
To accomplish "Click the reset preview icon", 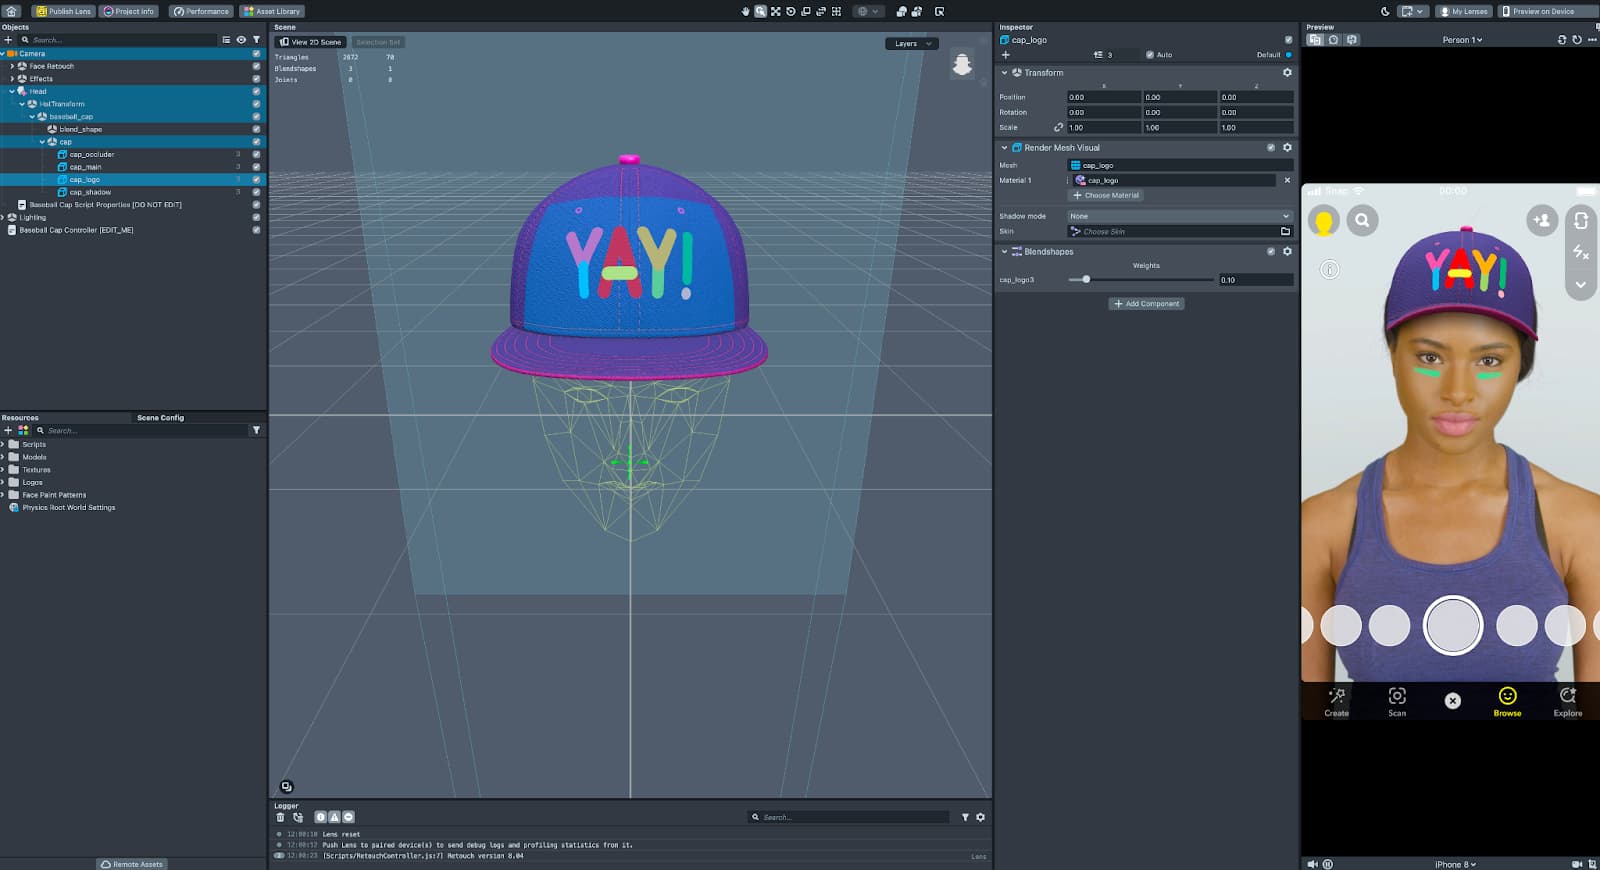I will (x=1577, y=40).
